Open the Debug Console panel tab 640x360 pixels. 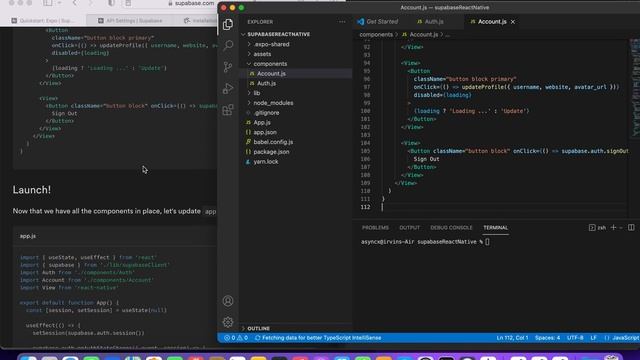(x=451, y=228)
